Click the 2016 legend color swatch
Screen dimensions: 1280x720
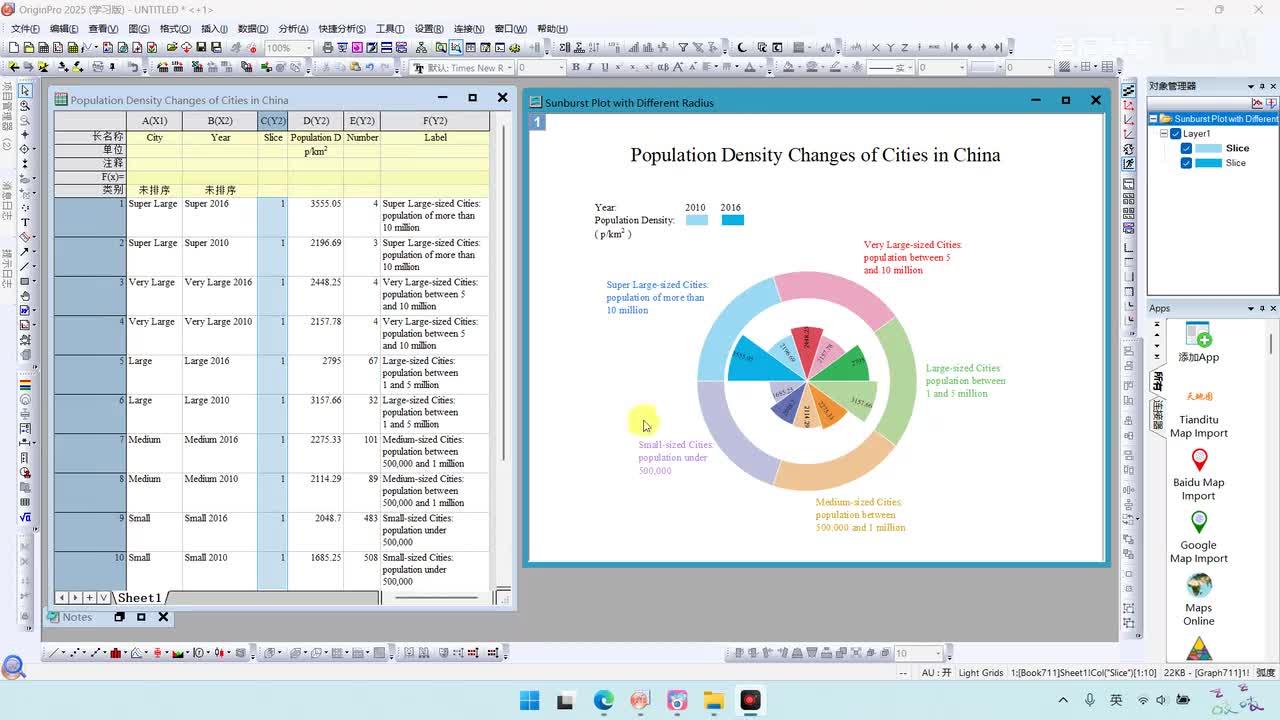(x=732, y=220)
